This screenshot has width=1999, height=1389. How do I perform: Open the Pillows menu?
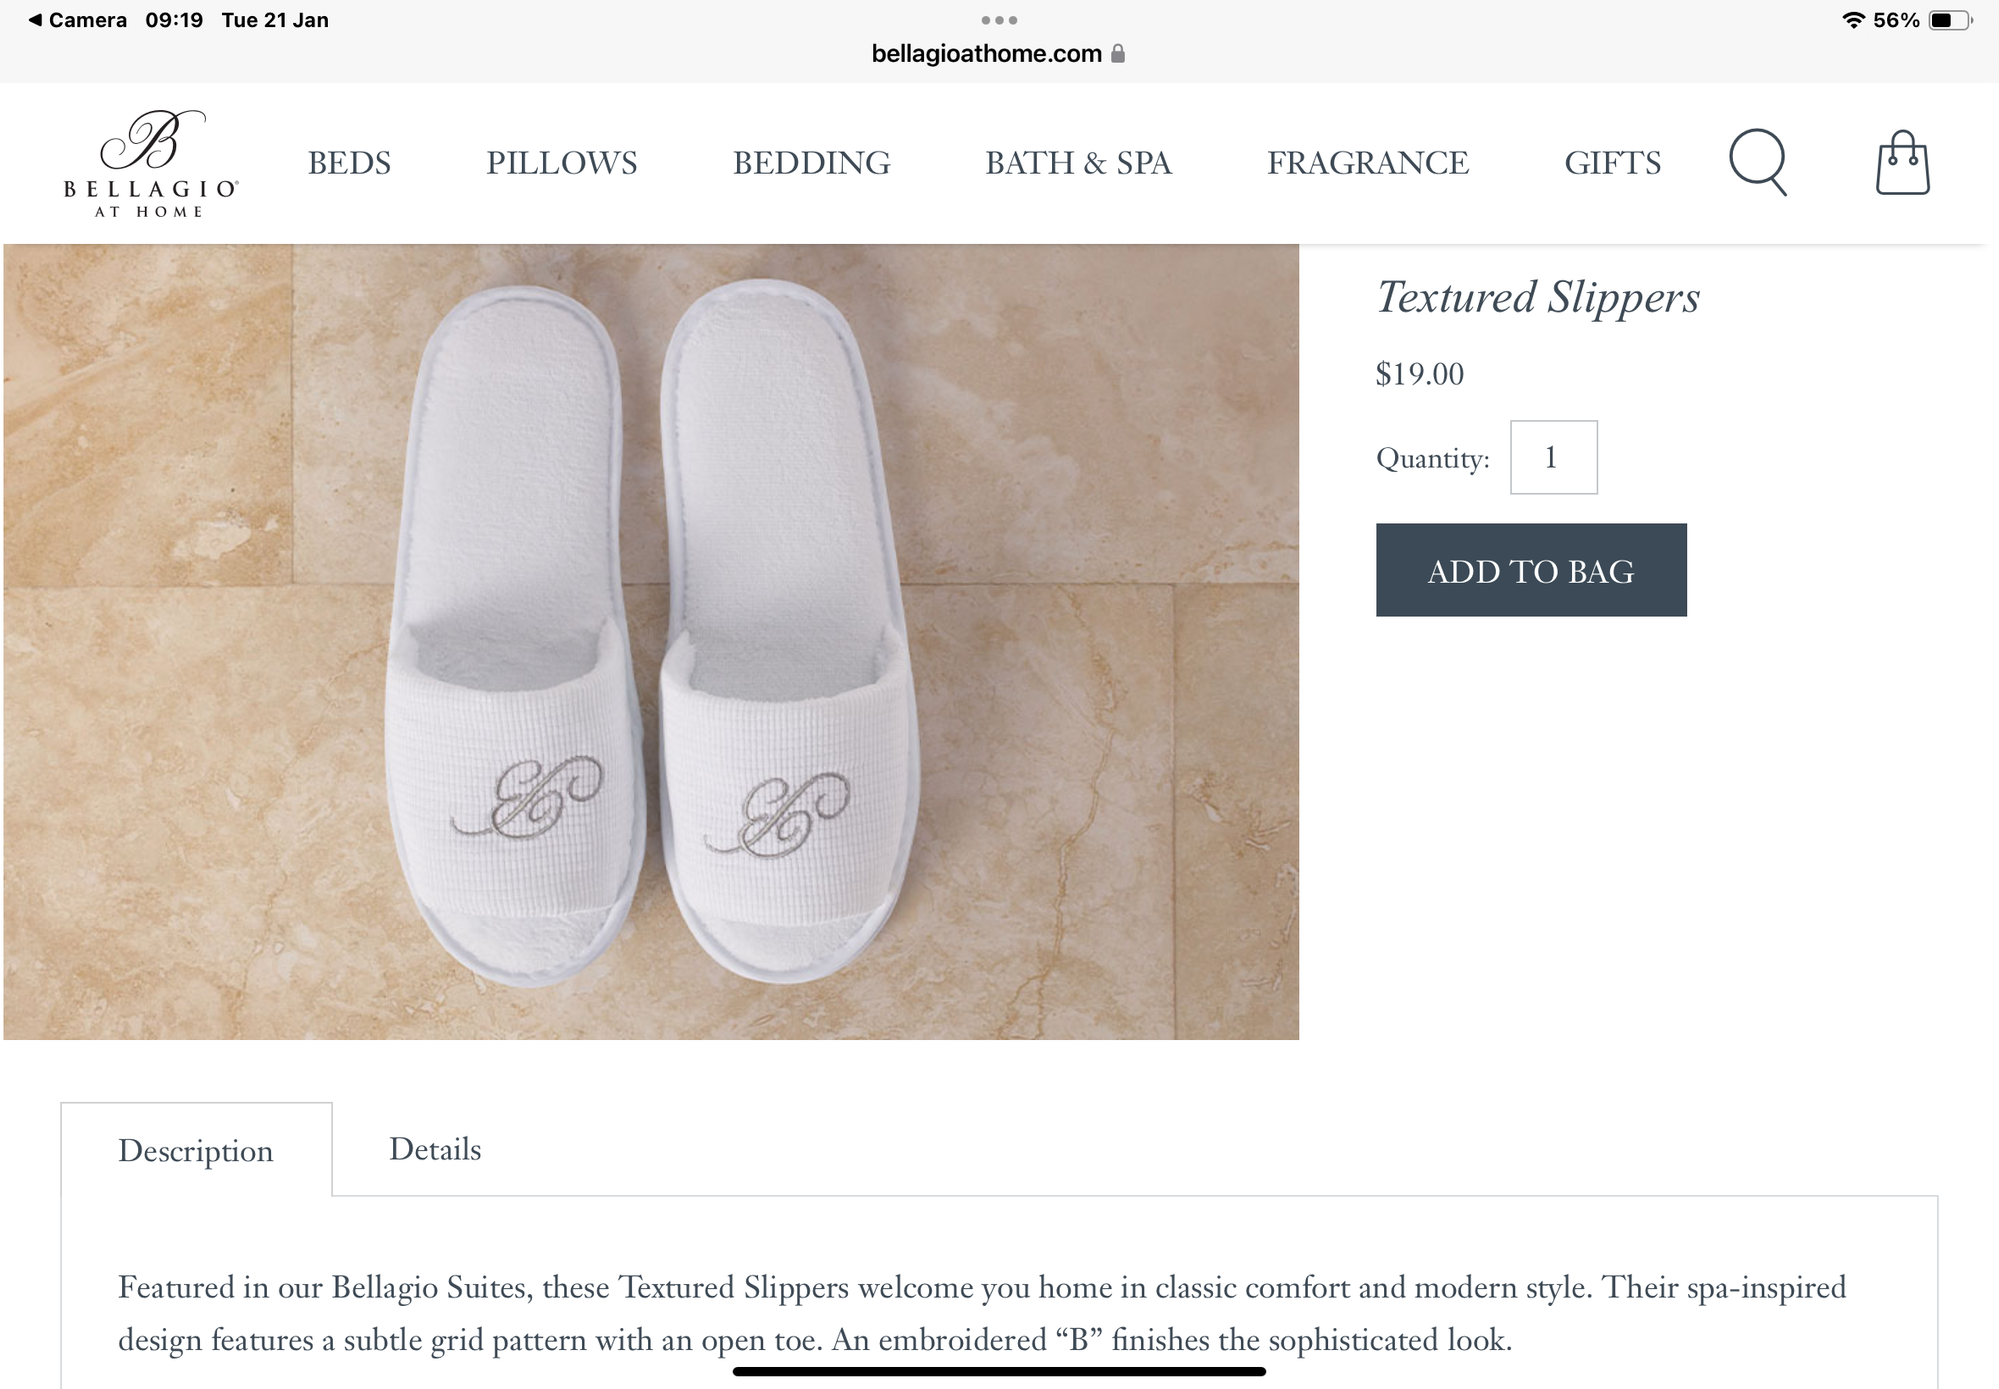561,163
